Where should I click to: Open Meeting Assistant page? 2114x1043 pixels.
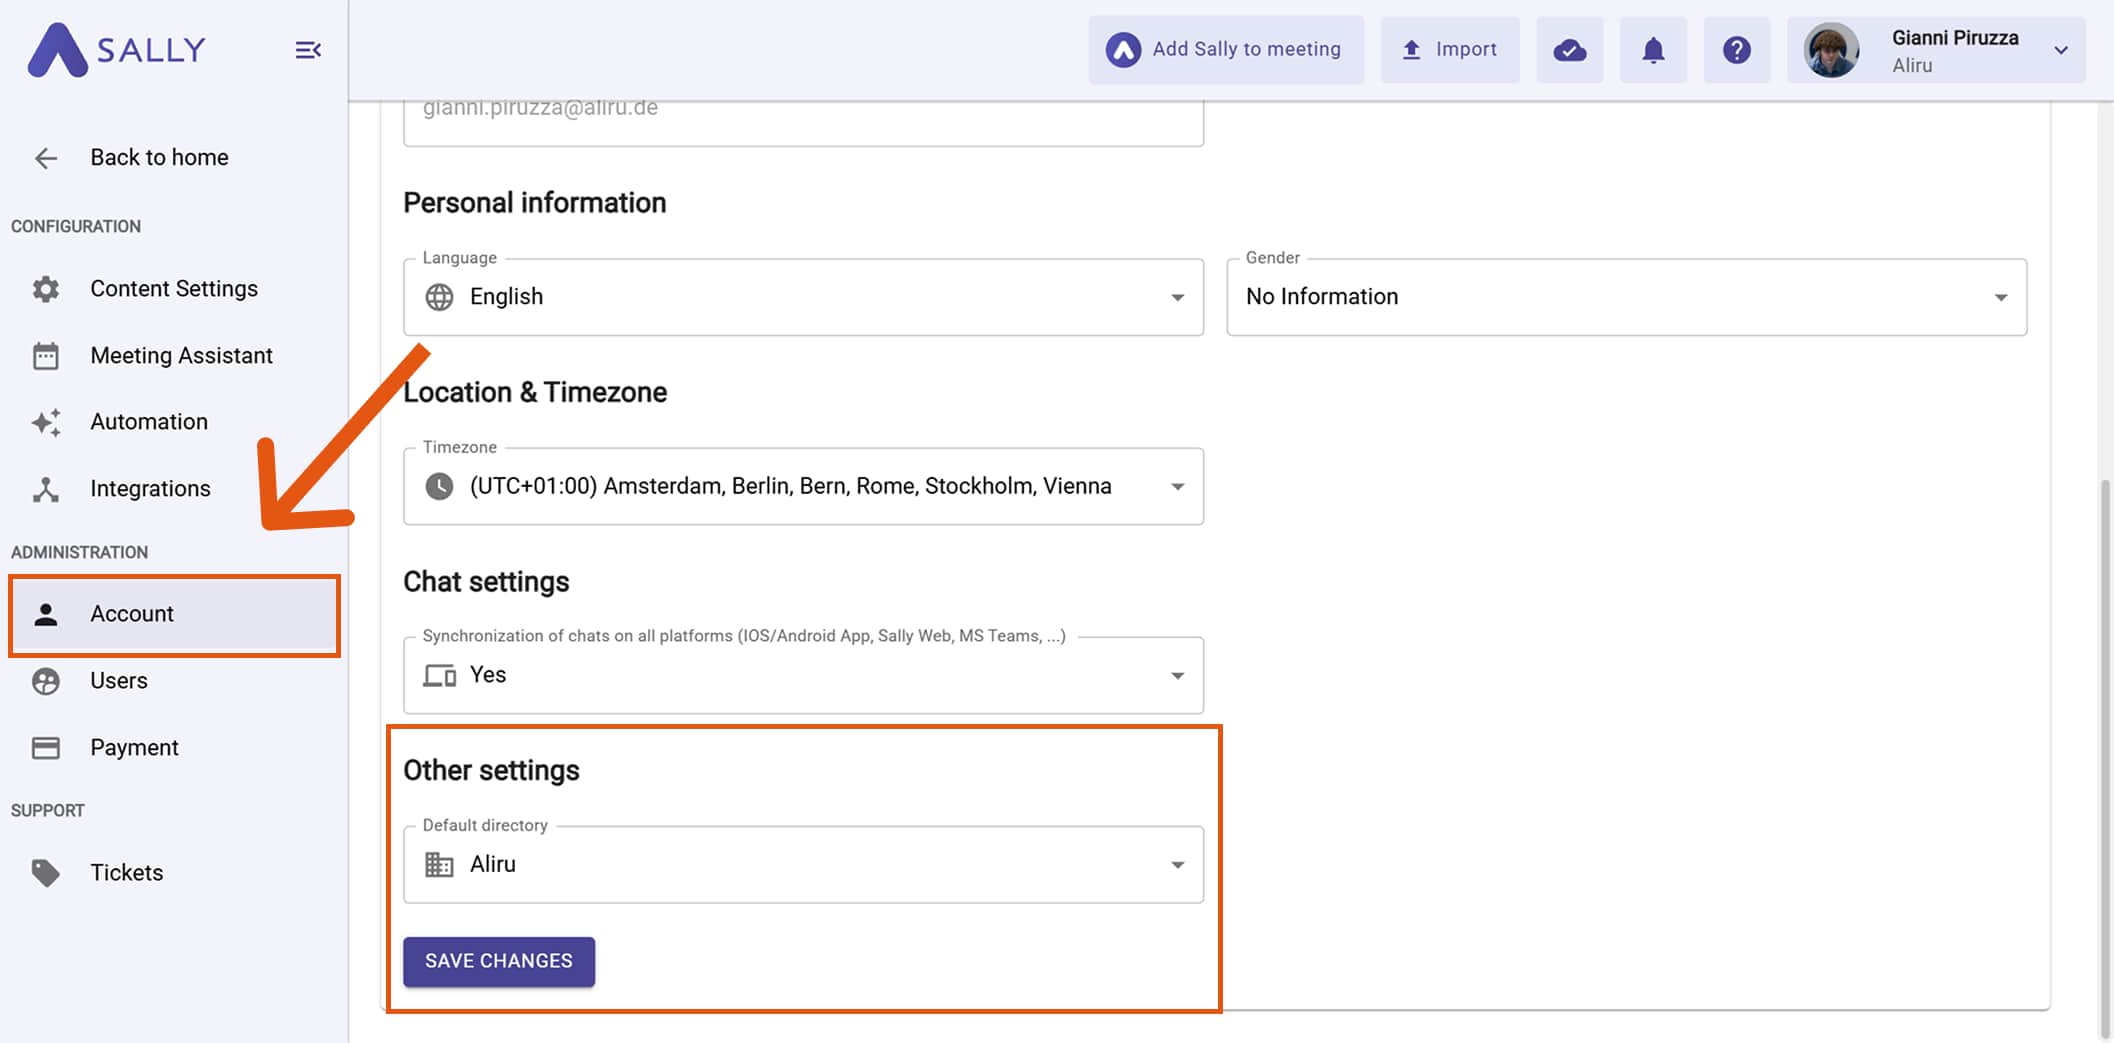[174, 356]
